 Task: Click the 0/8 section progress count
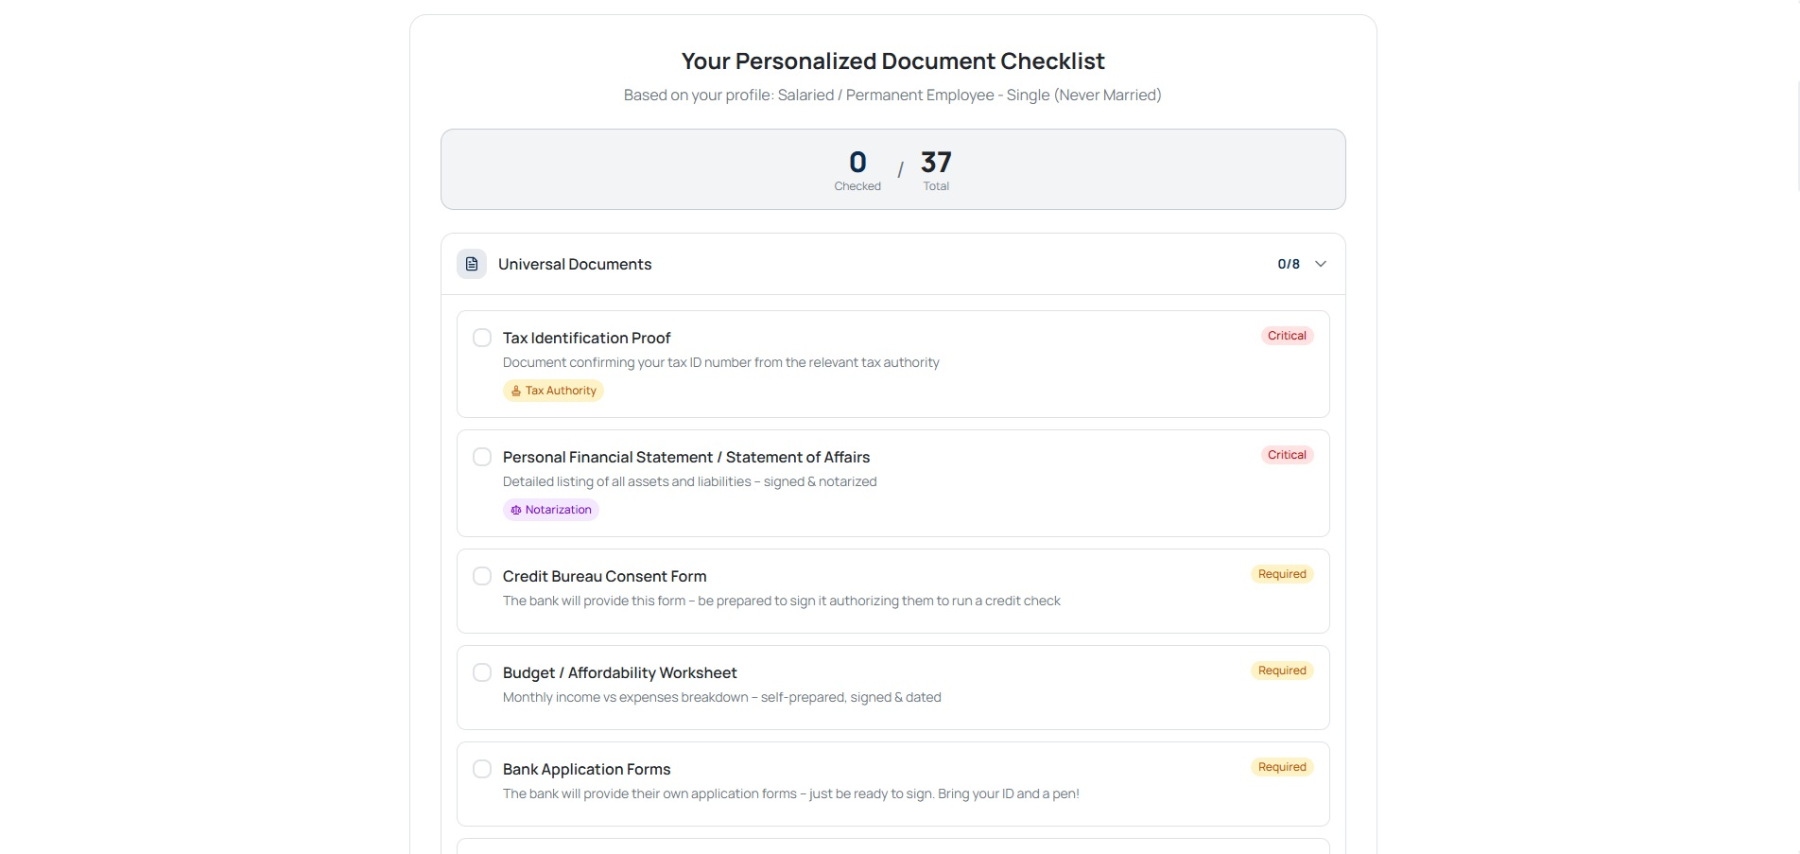(1288, 264)
